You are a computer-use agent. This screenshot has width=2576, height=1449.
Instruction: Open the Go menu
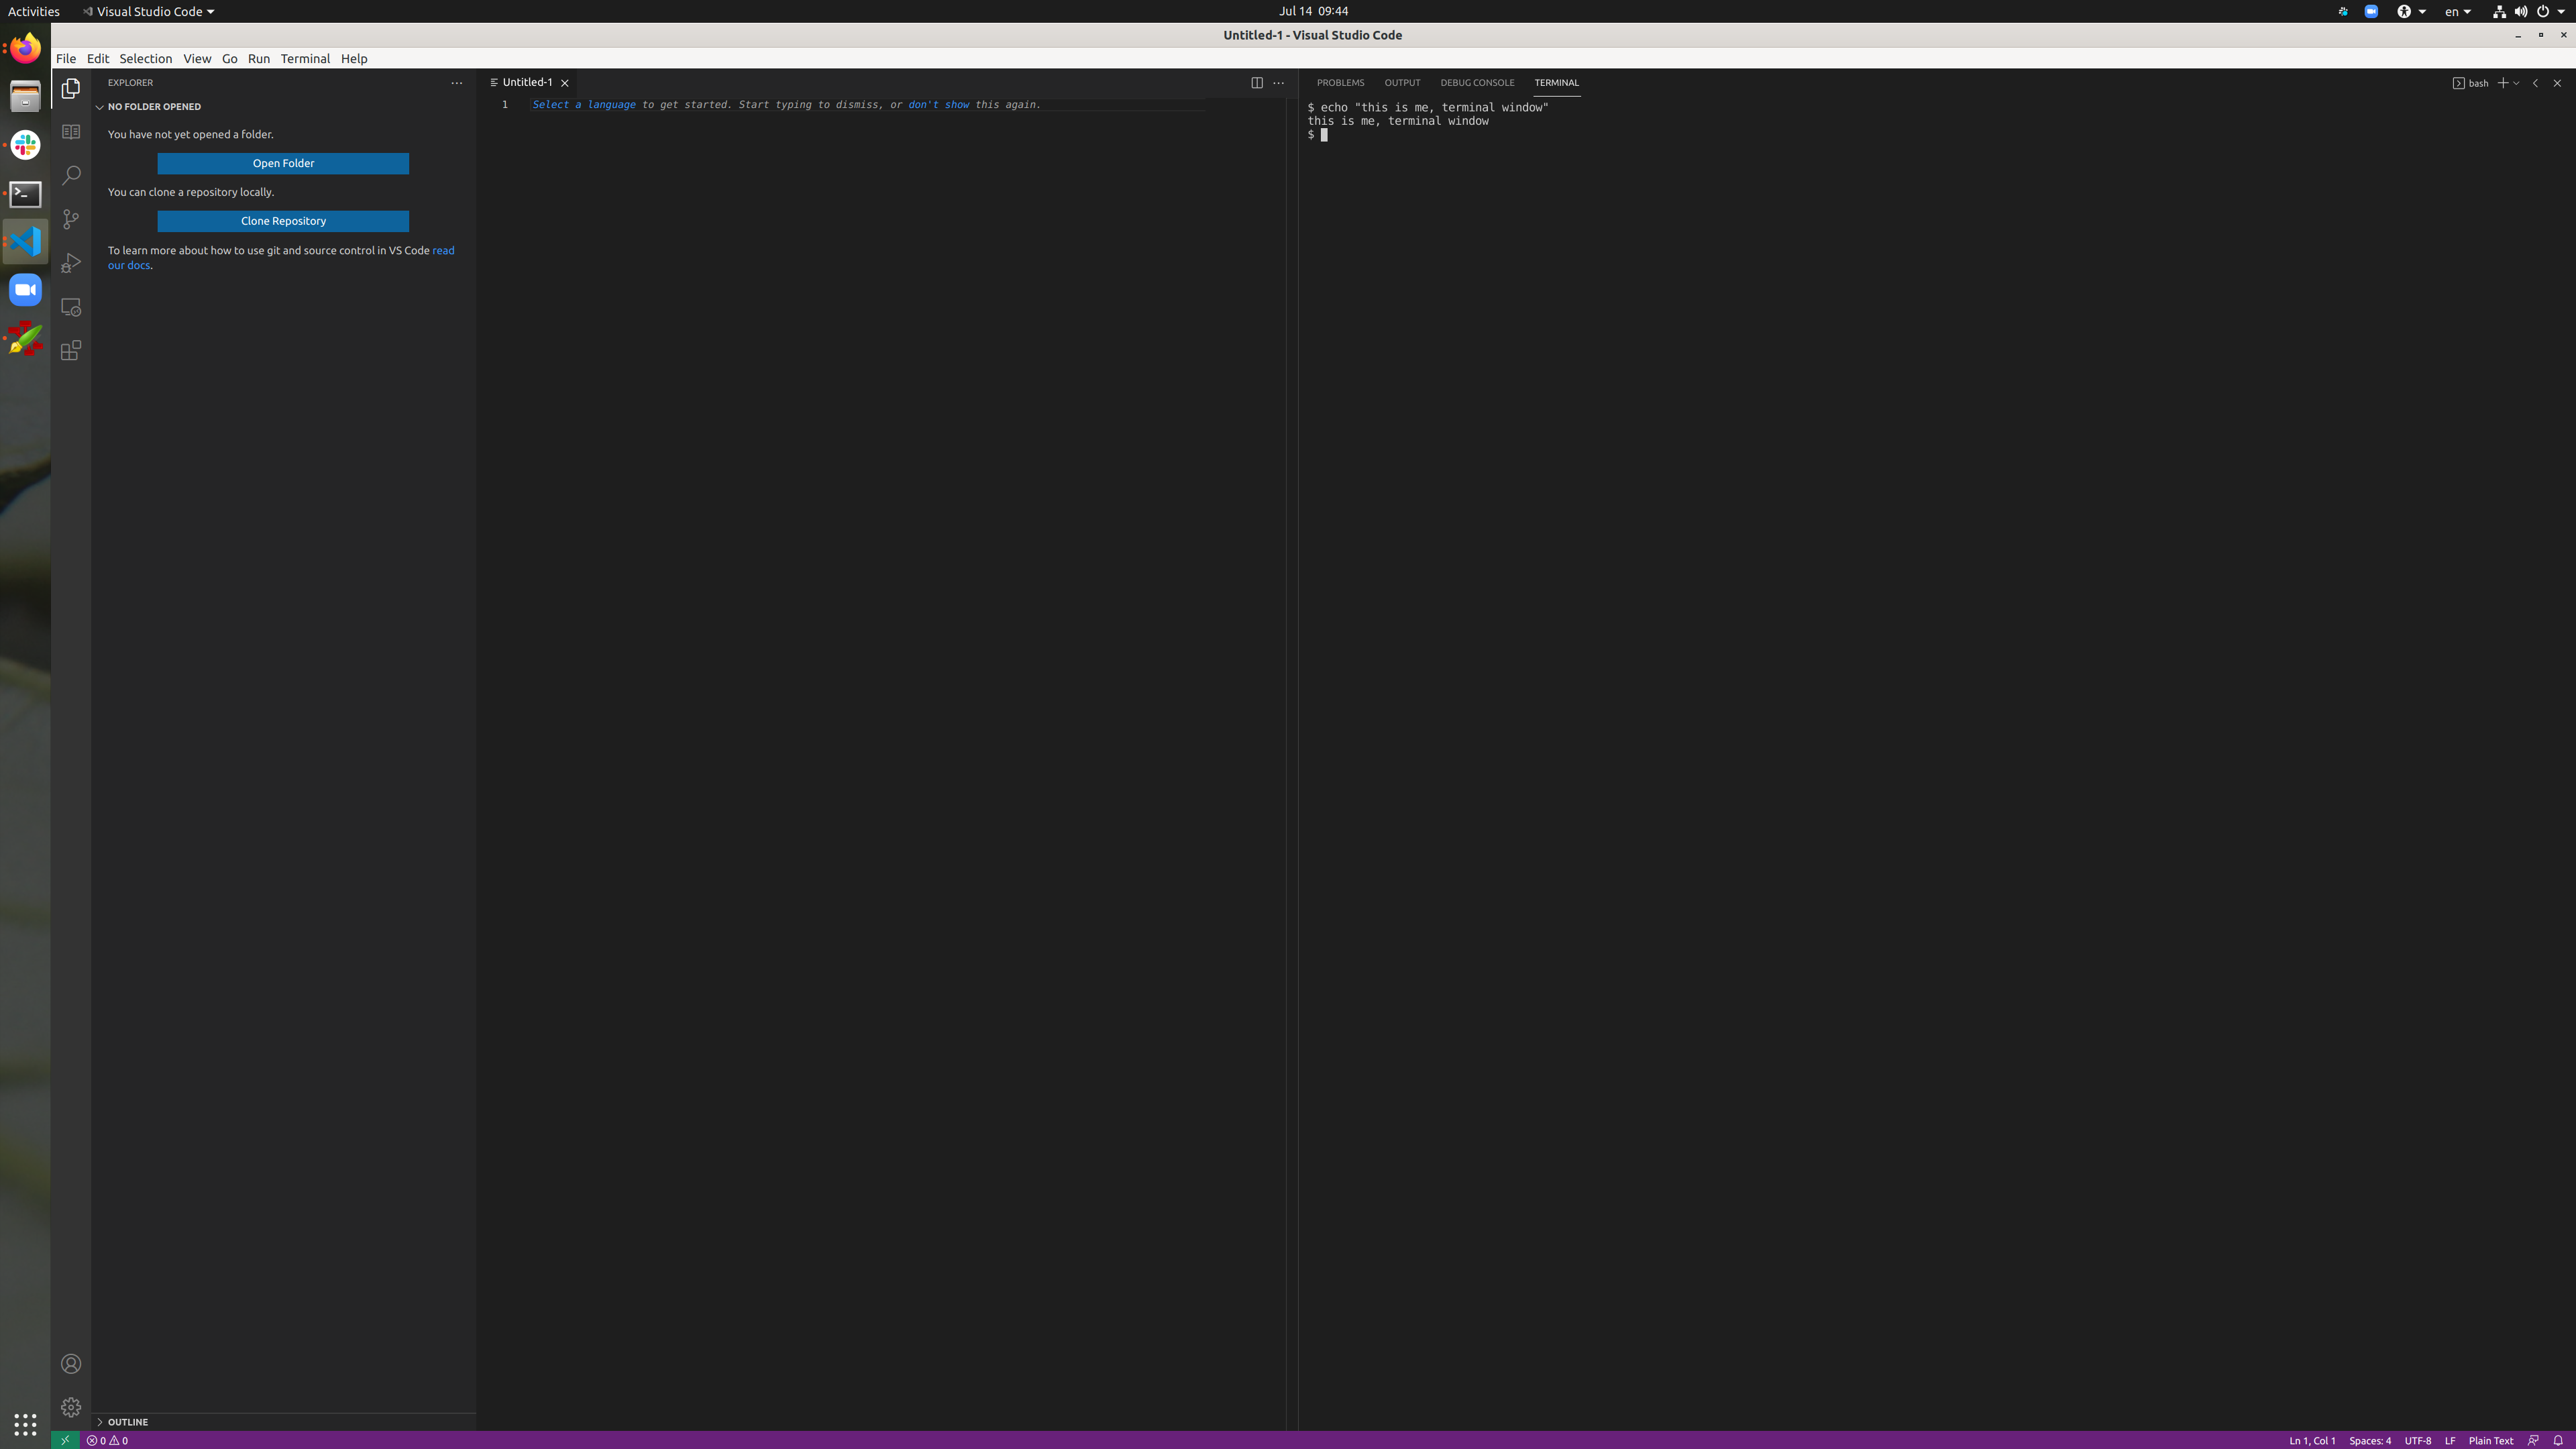230,58
